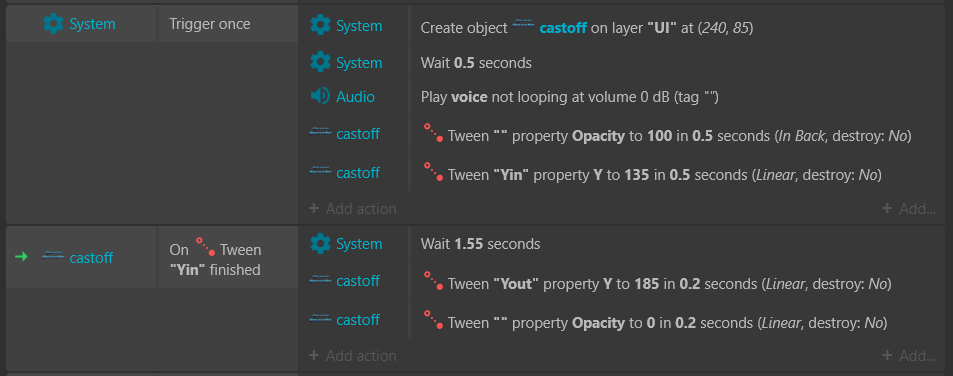Click the Audio speaker icon
This screenshot has width=953, height=376.
320,96
